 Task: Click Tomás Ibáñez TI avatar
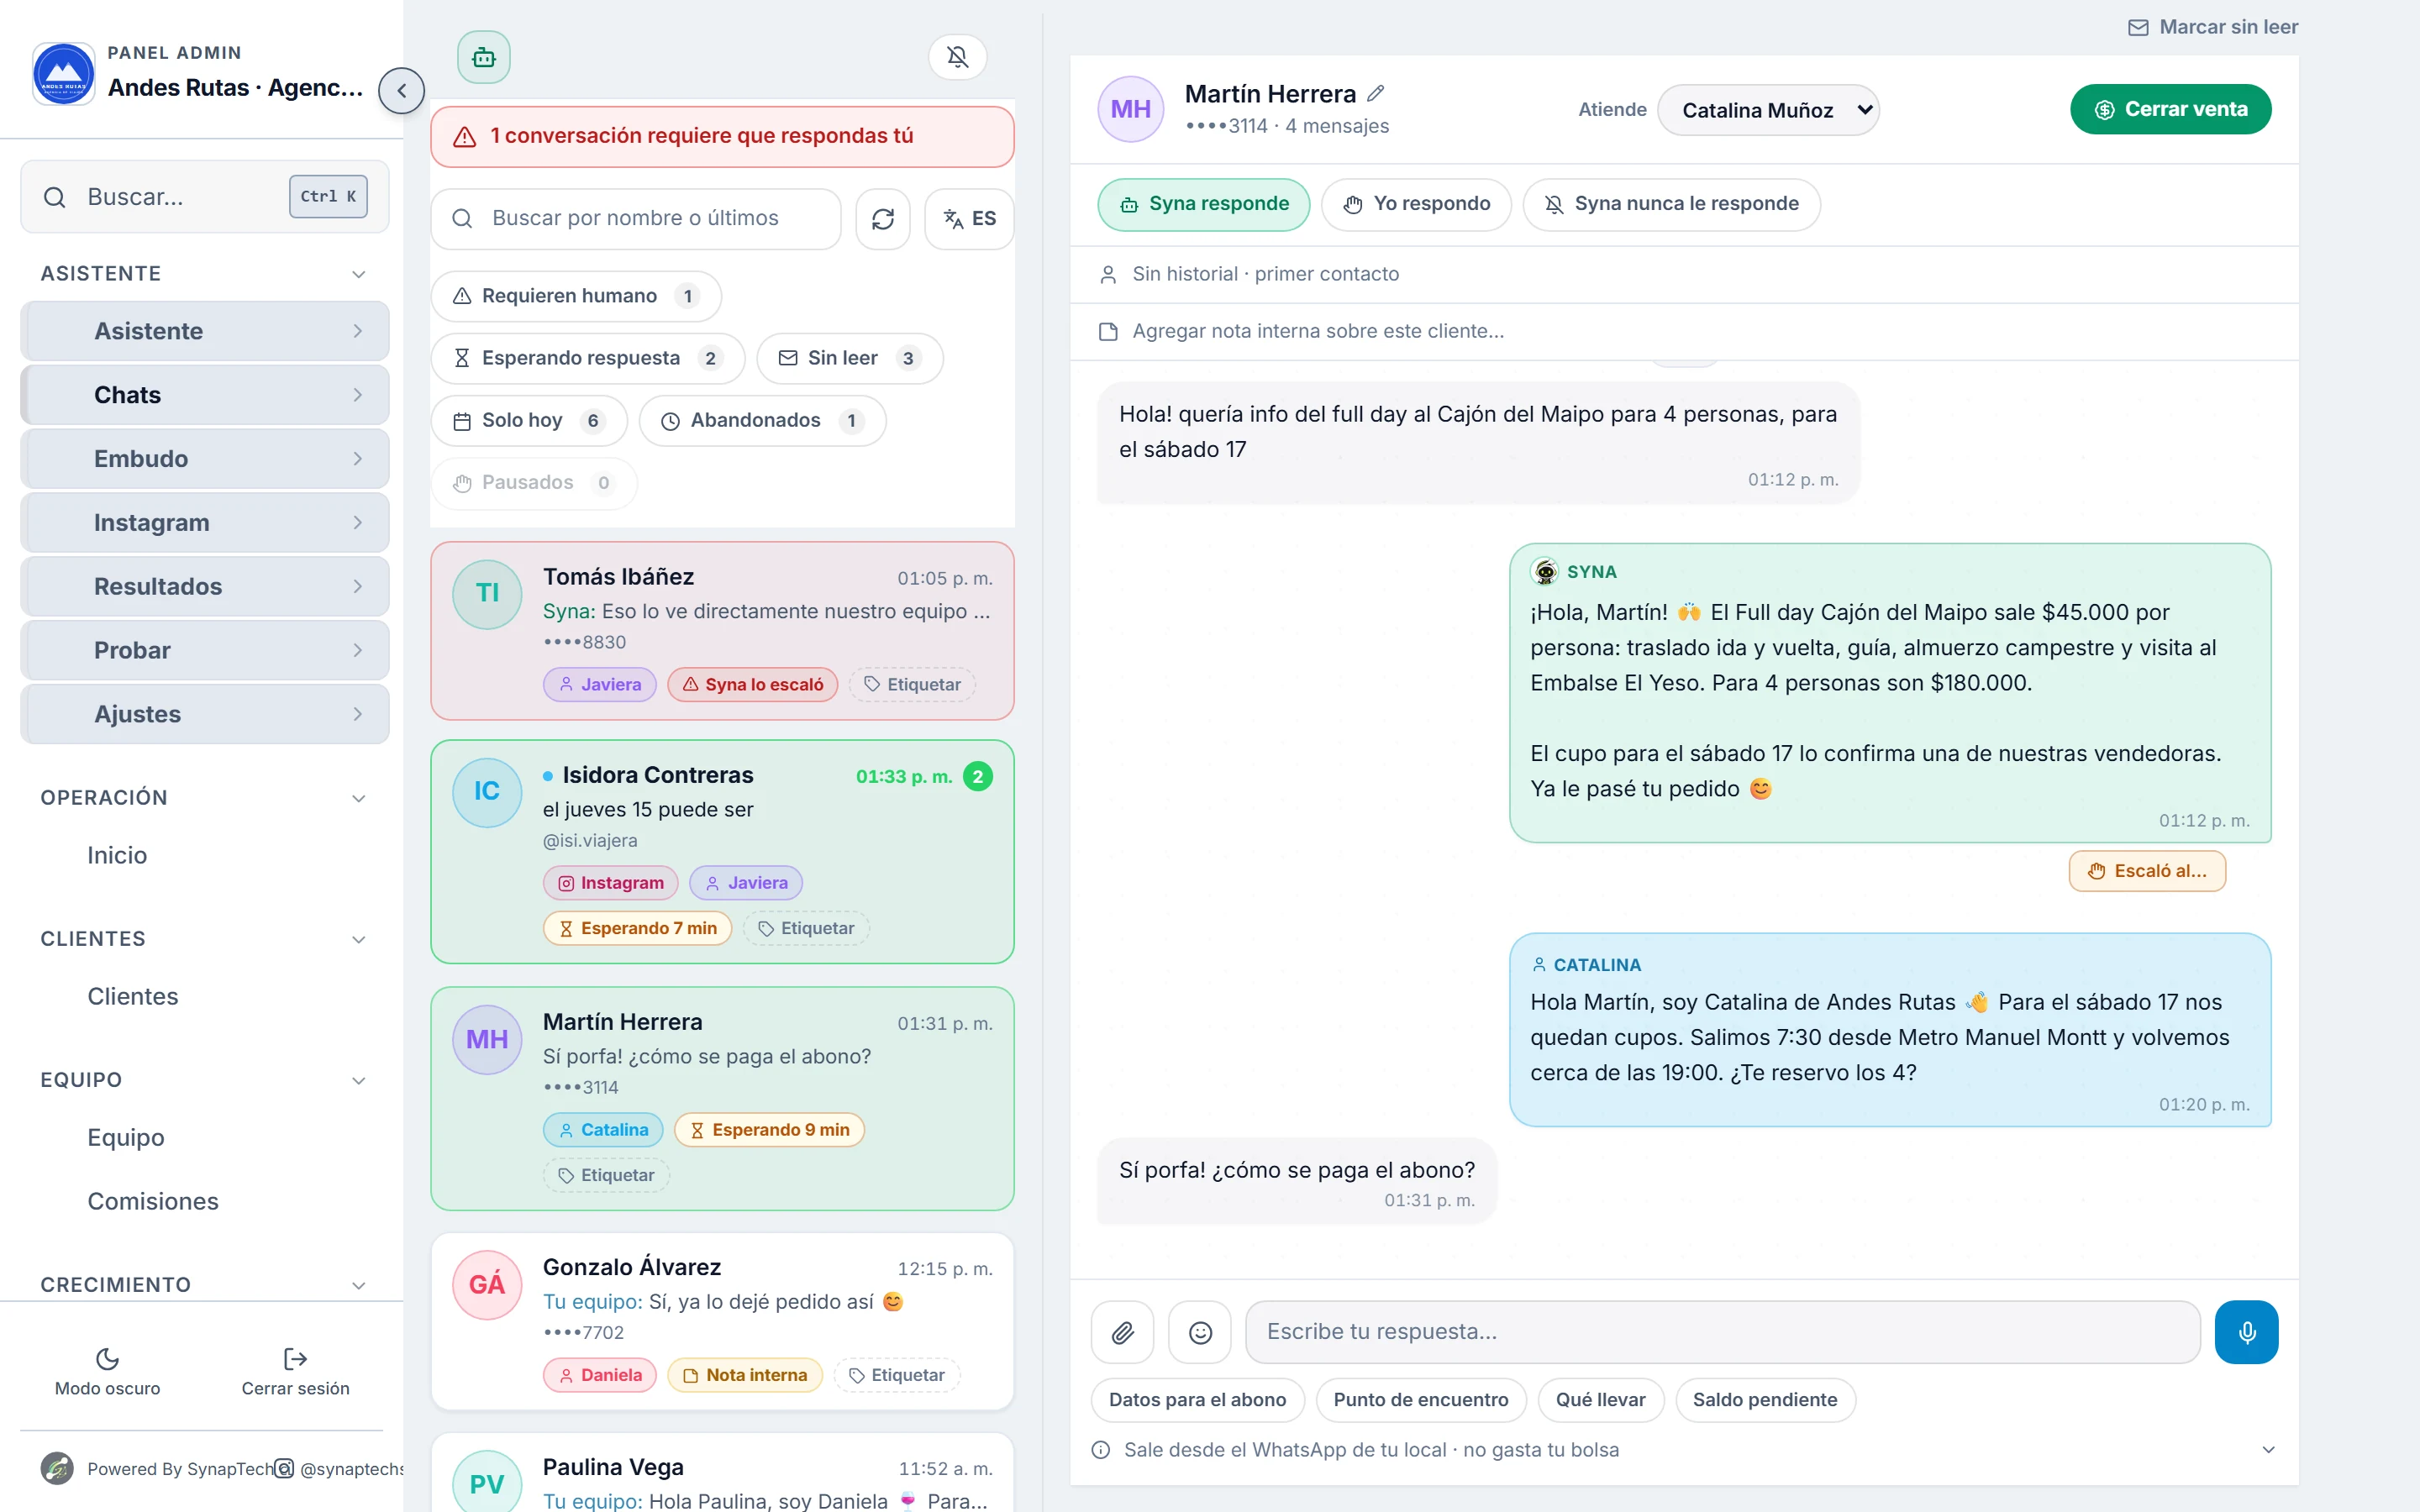(x=487, y=594)
